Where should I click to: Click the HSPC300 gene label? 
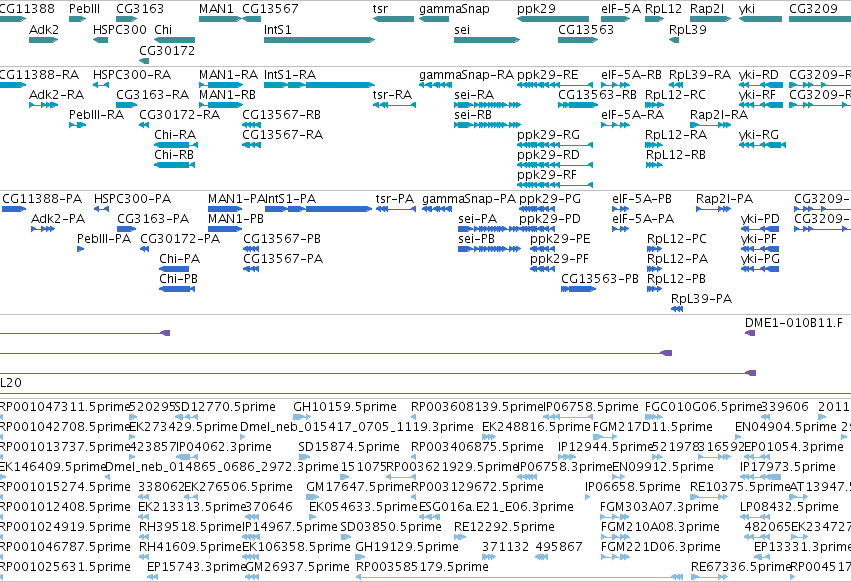(119, 29)
